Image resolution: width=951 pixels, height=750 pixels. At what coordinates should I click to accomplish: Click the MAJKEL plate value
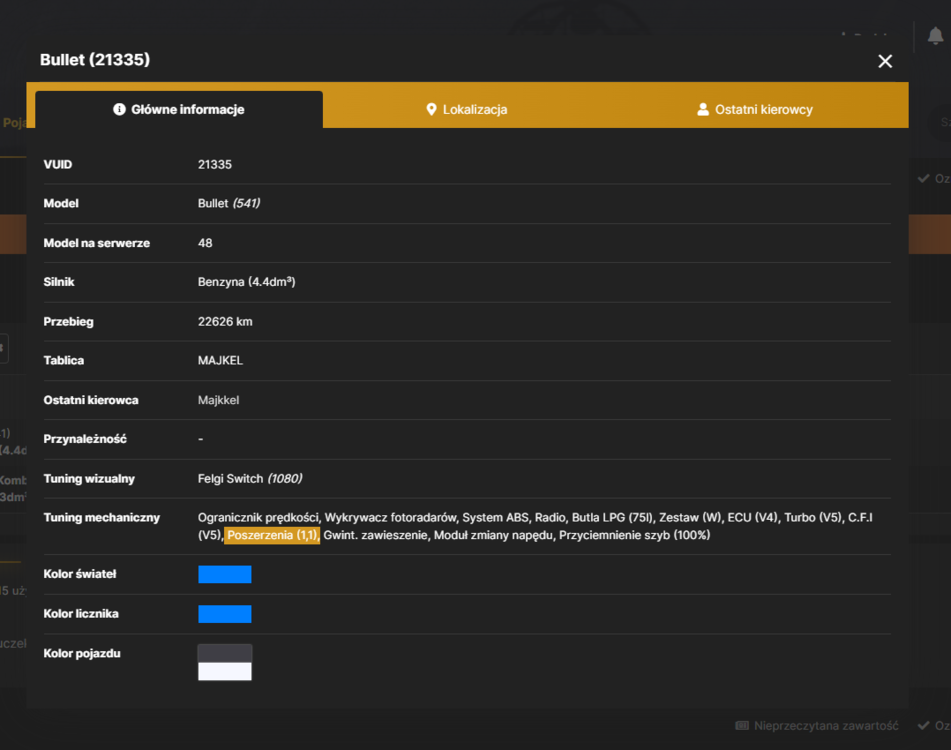pyautogui.click(x=220, y=360)
